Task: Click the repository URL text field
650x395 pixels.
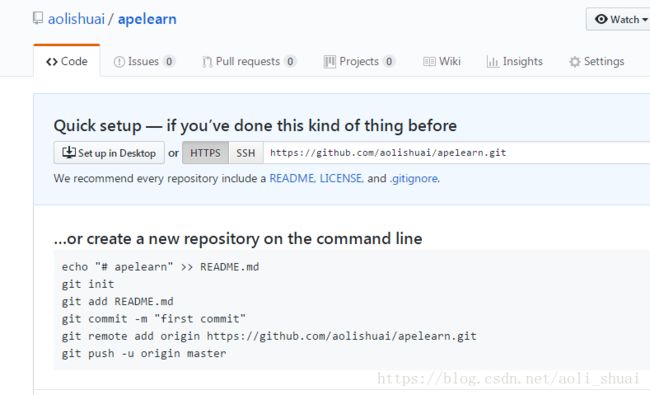Action: [x=456, y=153]
